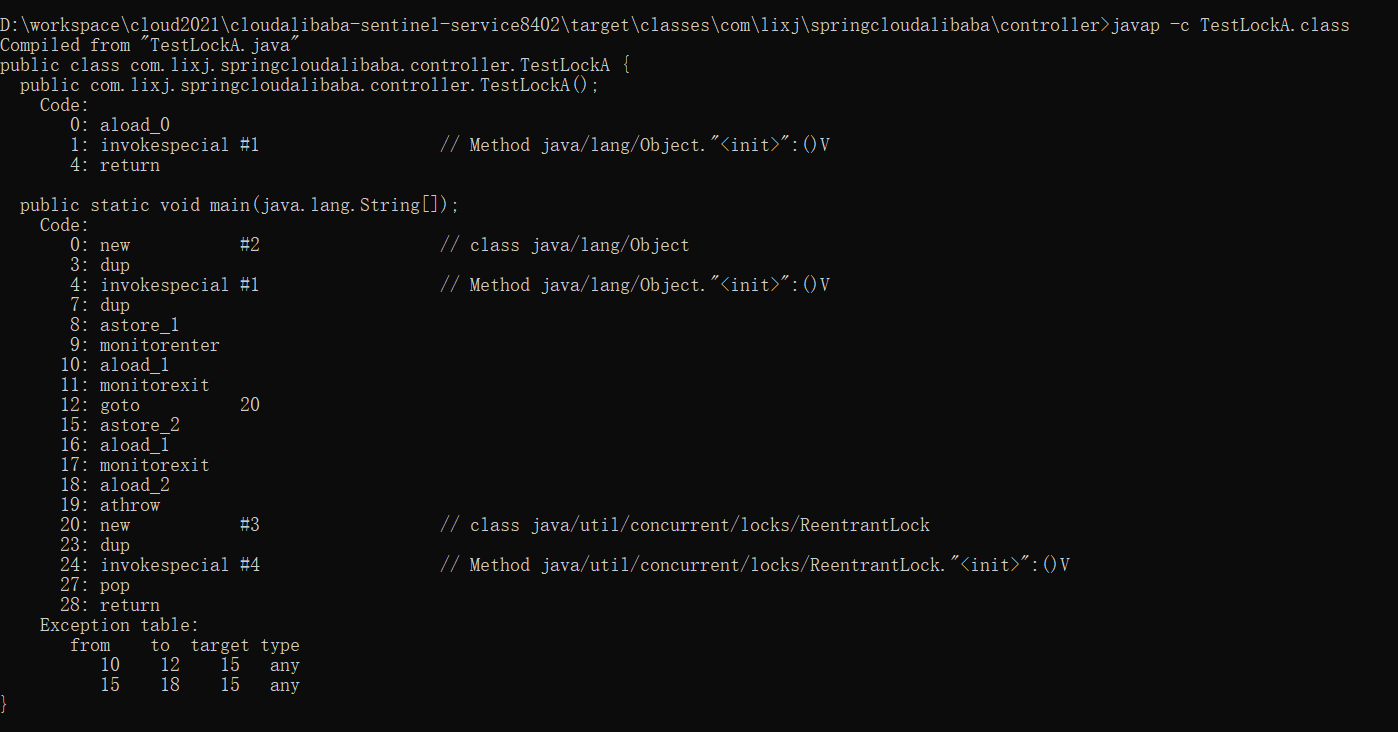The height and width of the screenshot is (732, 1398).
Task: Select the aload_0 instruction
Action: [x=134, y=125]
